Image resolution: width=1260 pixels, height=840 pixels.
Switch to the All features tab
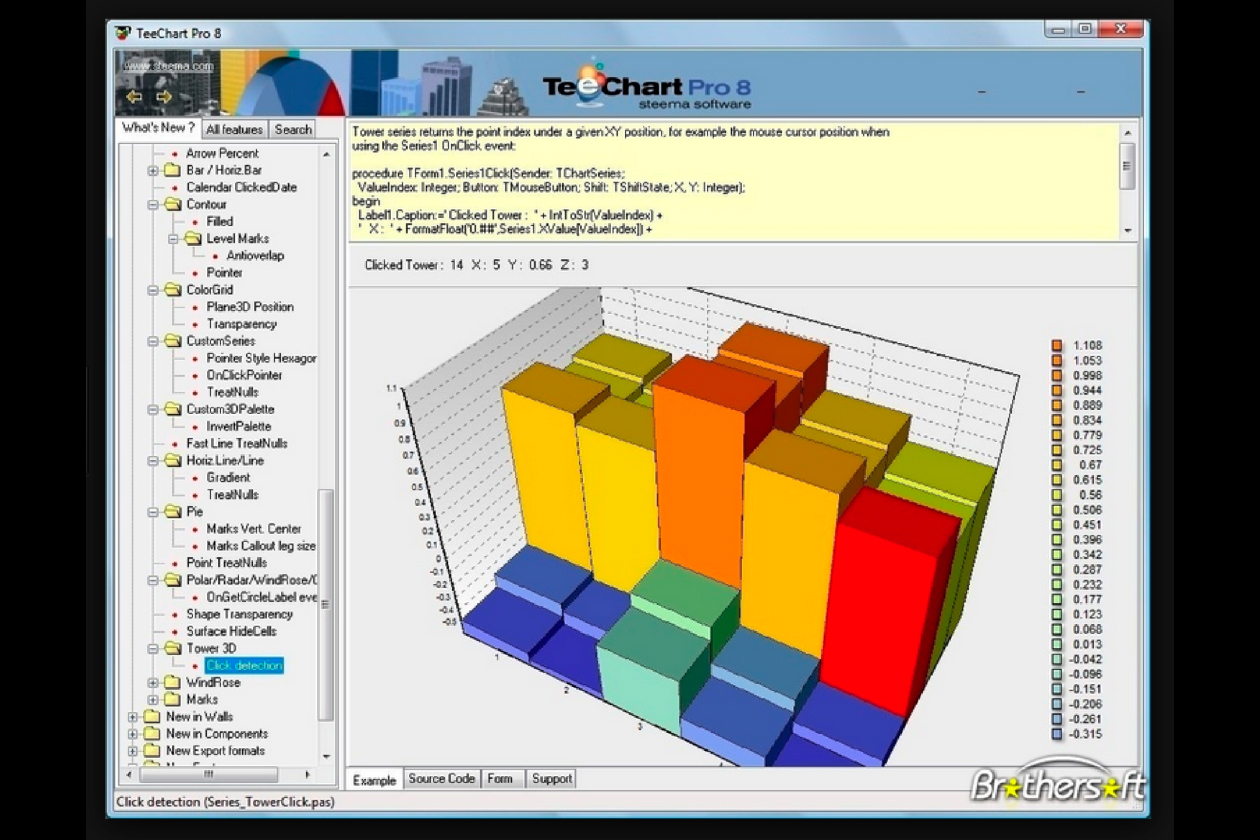coord(234,129)
